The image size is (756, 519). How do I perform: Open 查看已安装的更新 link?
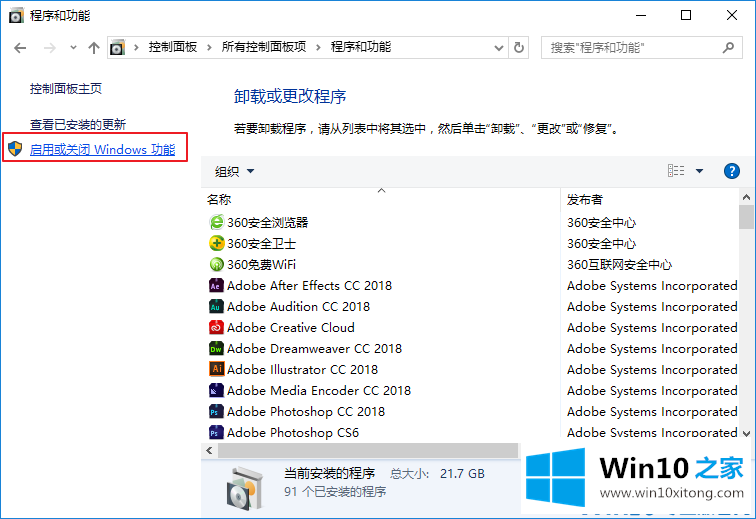tap(78, 125)
